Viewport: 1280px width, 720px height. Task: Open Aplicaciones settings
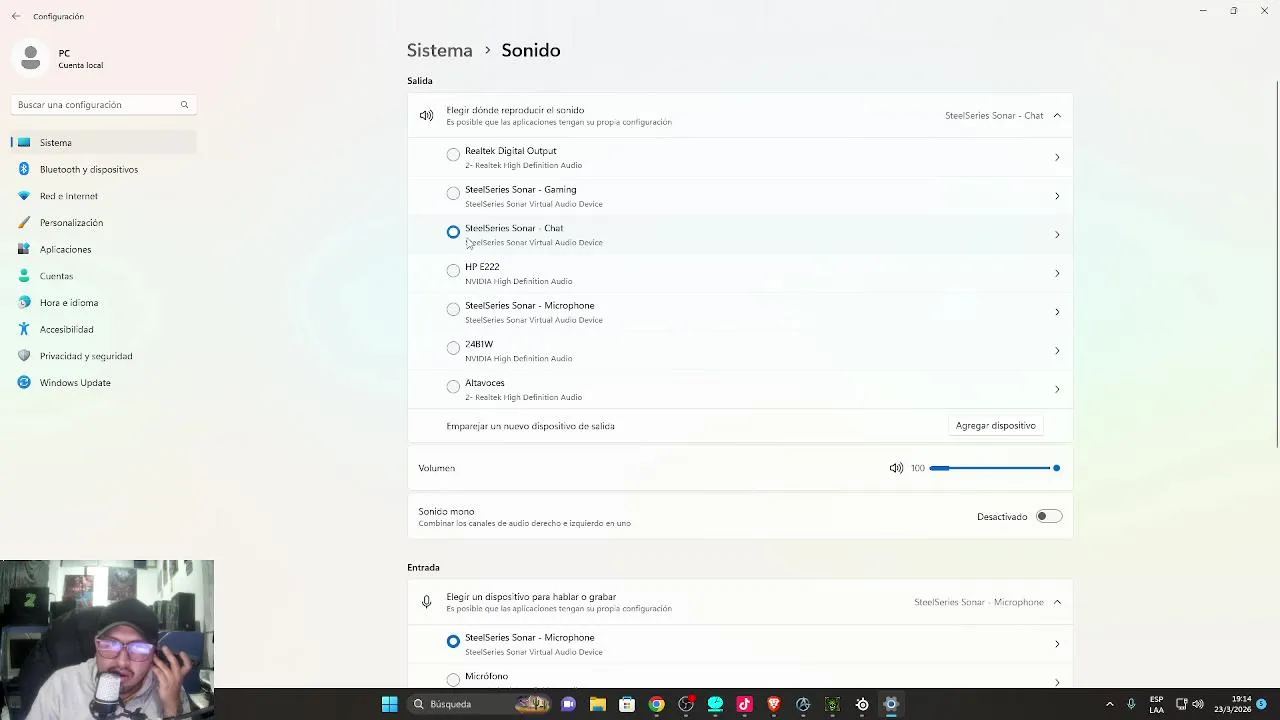click(104, 249)
